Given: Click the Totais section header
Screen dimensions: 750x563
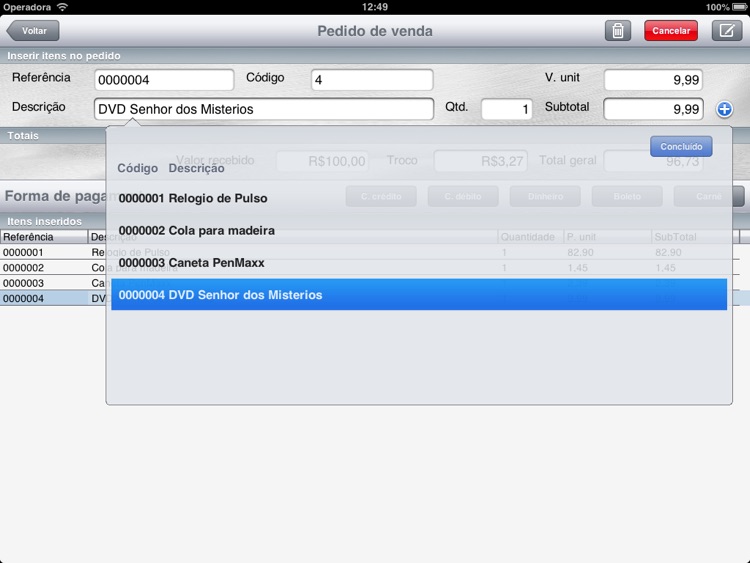Looking at the screenshot, I should (x=22, y=136).
